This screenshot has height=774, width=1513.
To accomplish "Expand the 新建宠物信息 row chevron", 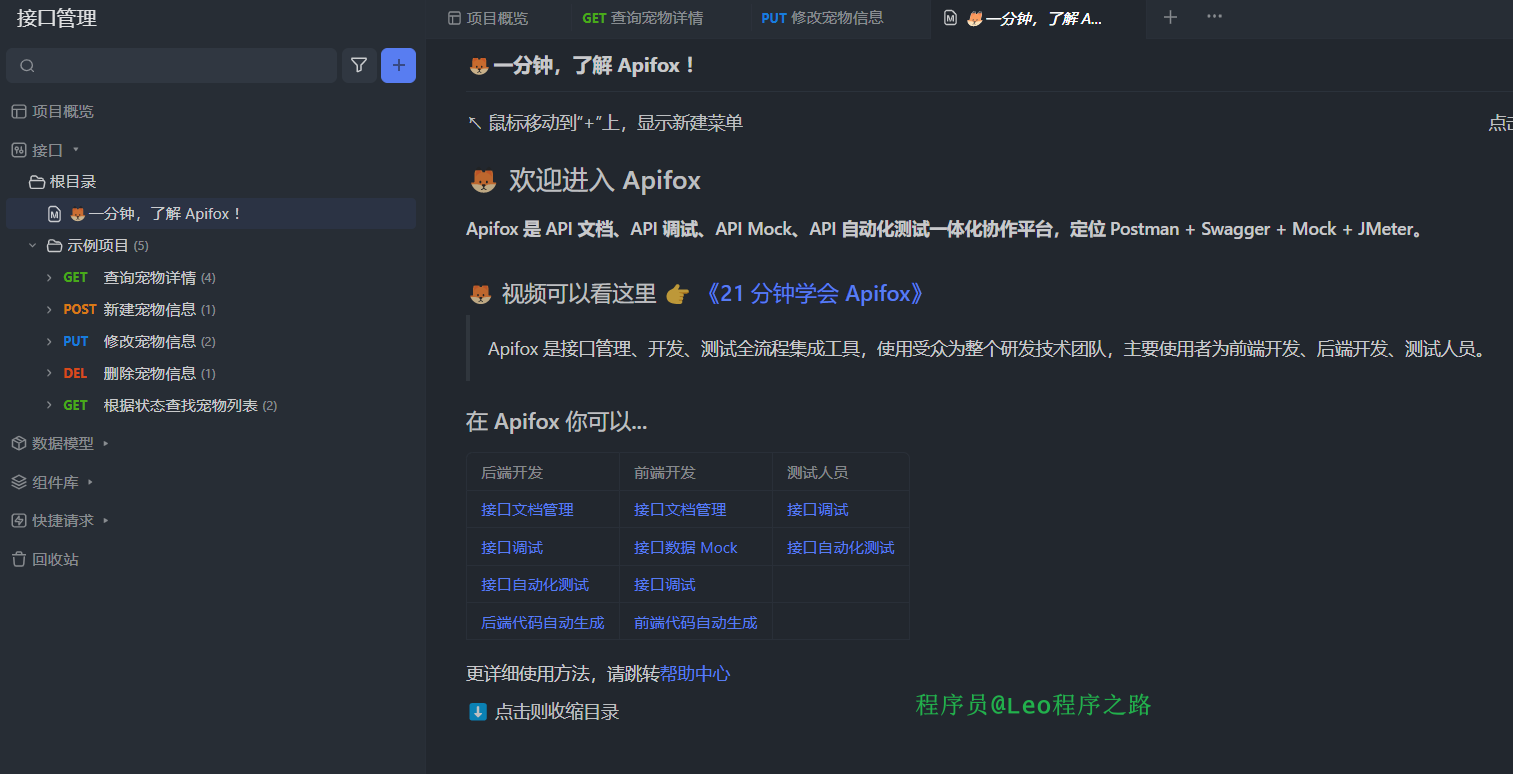I will [49, 310].
